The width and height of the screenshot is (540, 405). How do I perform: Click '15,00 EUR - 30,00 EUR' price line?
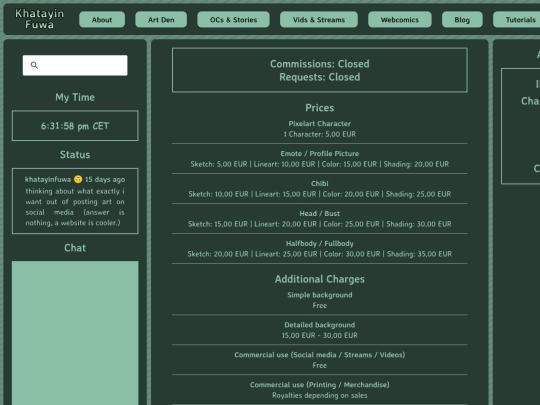click(x=320, y=335)
